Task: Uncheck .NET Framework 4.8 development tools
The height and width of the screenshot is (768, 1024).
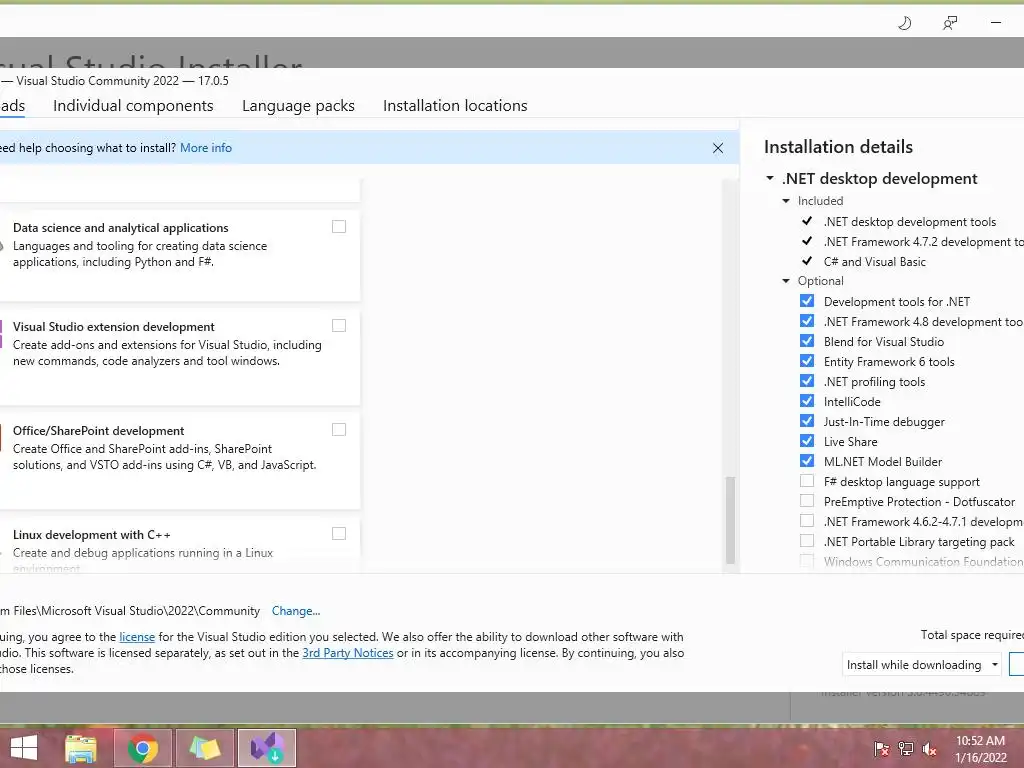Action: (807, 321)
